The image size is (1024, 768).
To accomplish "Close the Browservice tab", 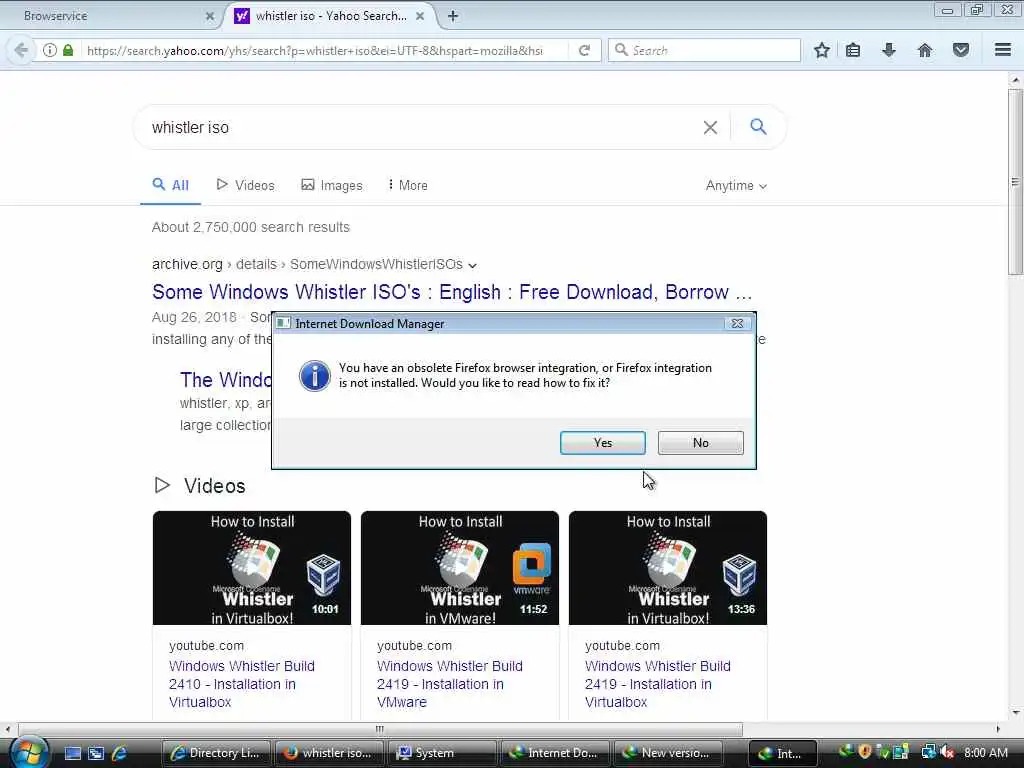I will (210, 16).
